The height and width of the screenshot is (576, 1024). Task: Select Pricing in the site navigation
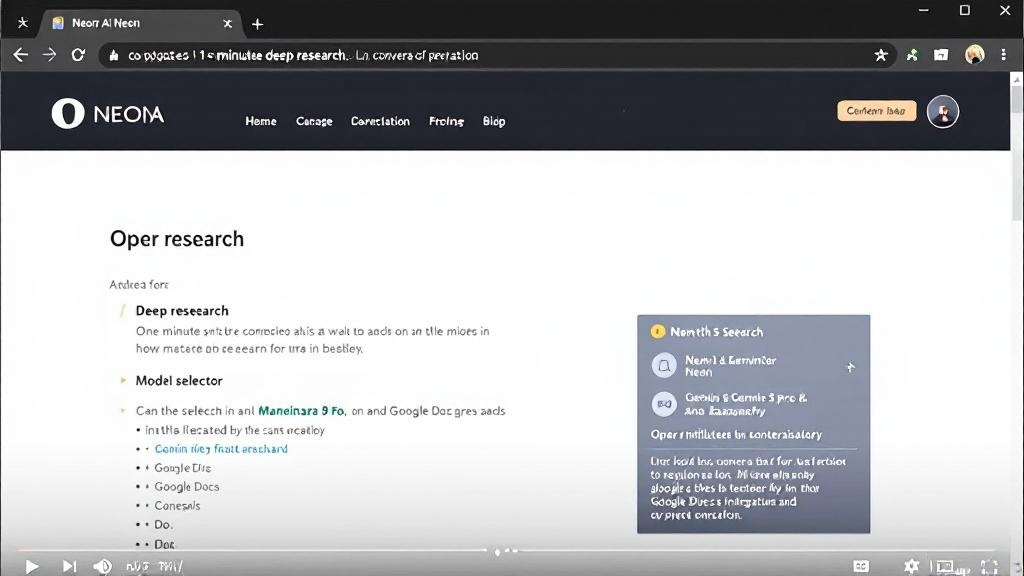point(446,121)
